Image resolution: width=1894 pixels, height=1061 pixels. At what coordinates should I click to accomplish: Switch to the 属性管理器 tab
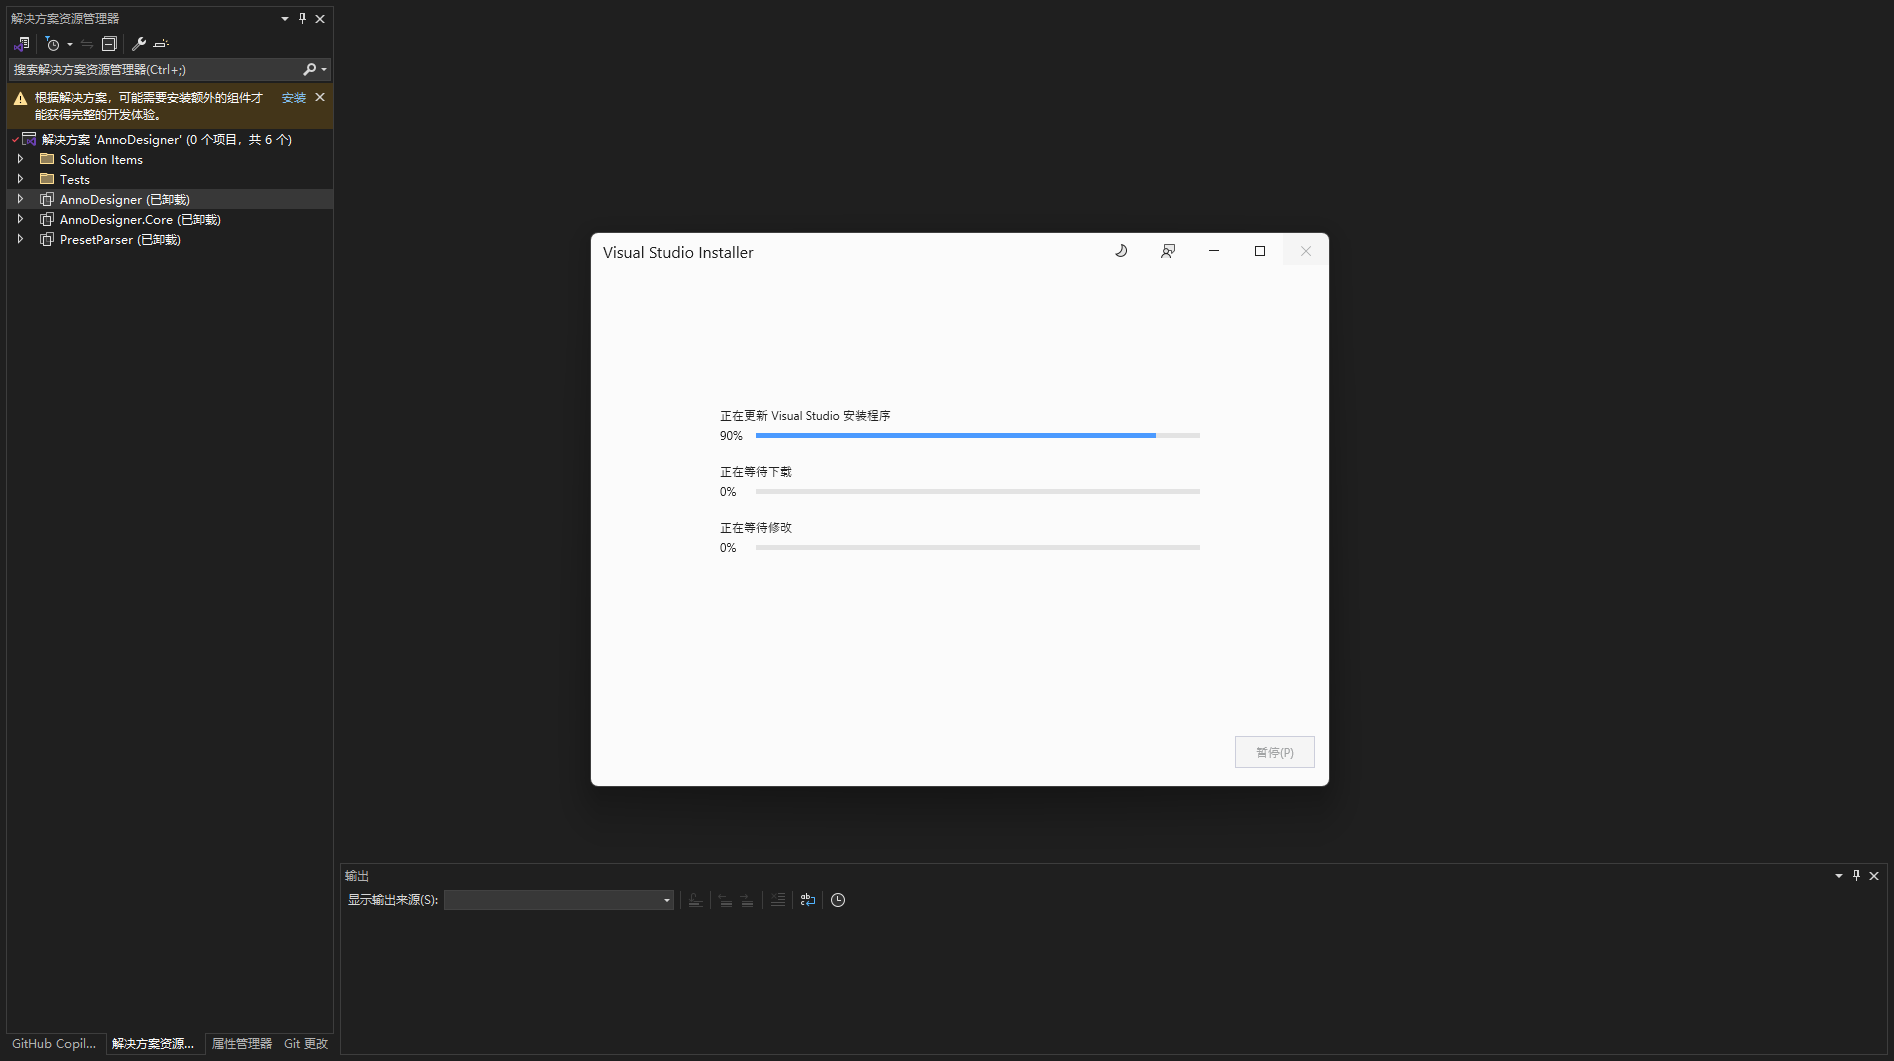tap(242, 1043)
